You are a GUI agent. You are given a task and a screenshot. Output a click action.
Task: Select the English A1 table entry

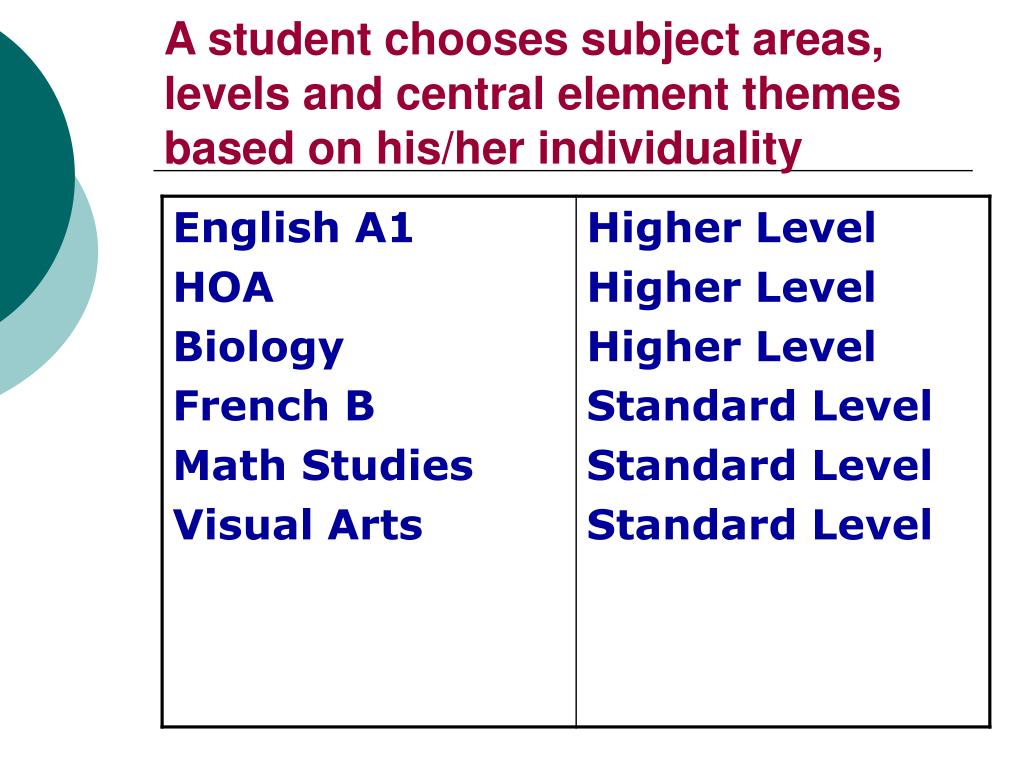[293, 228]
